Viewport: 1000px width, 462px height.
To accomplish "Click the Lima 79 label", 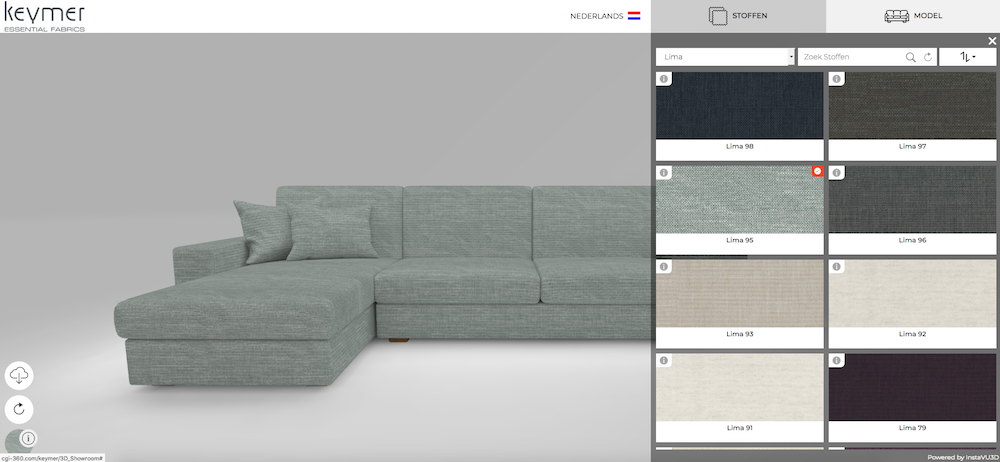I will 912,428.
